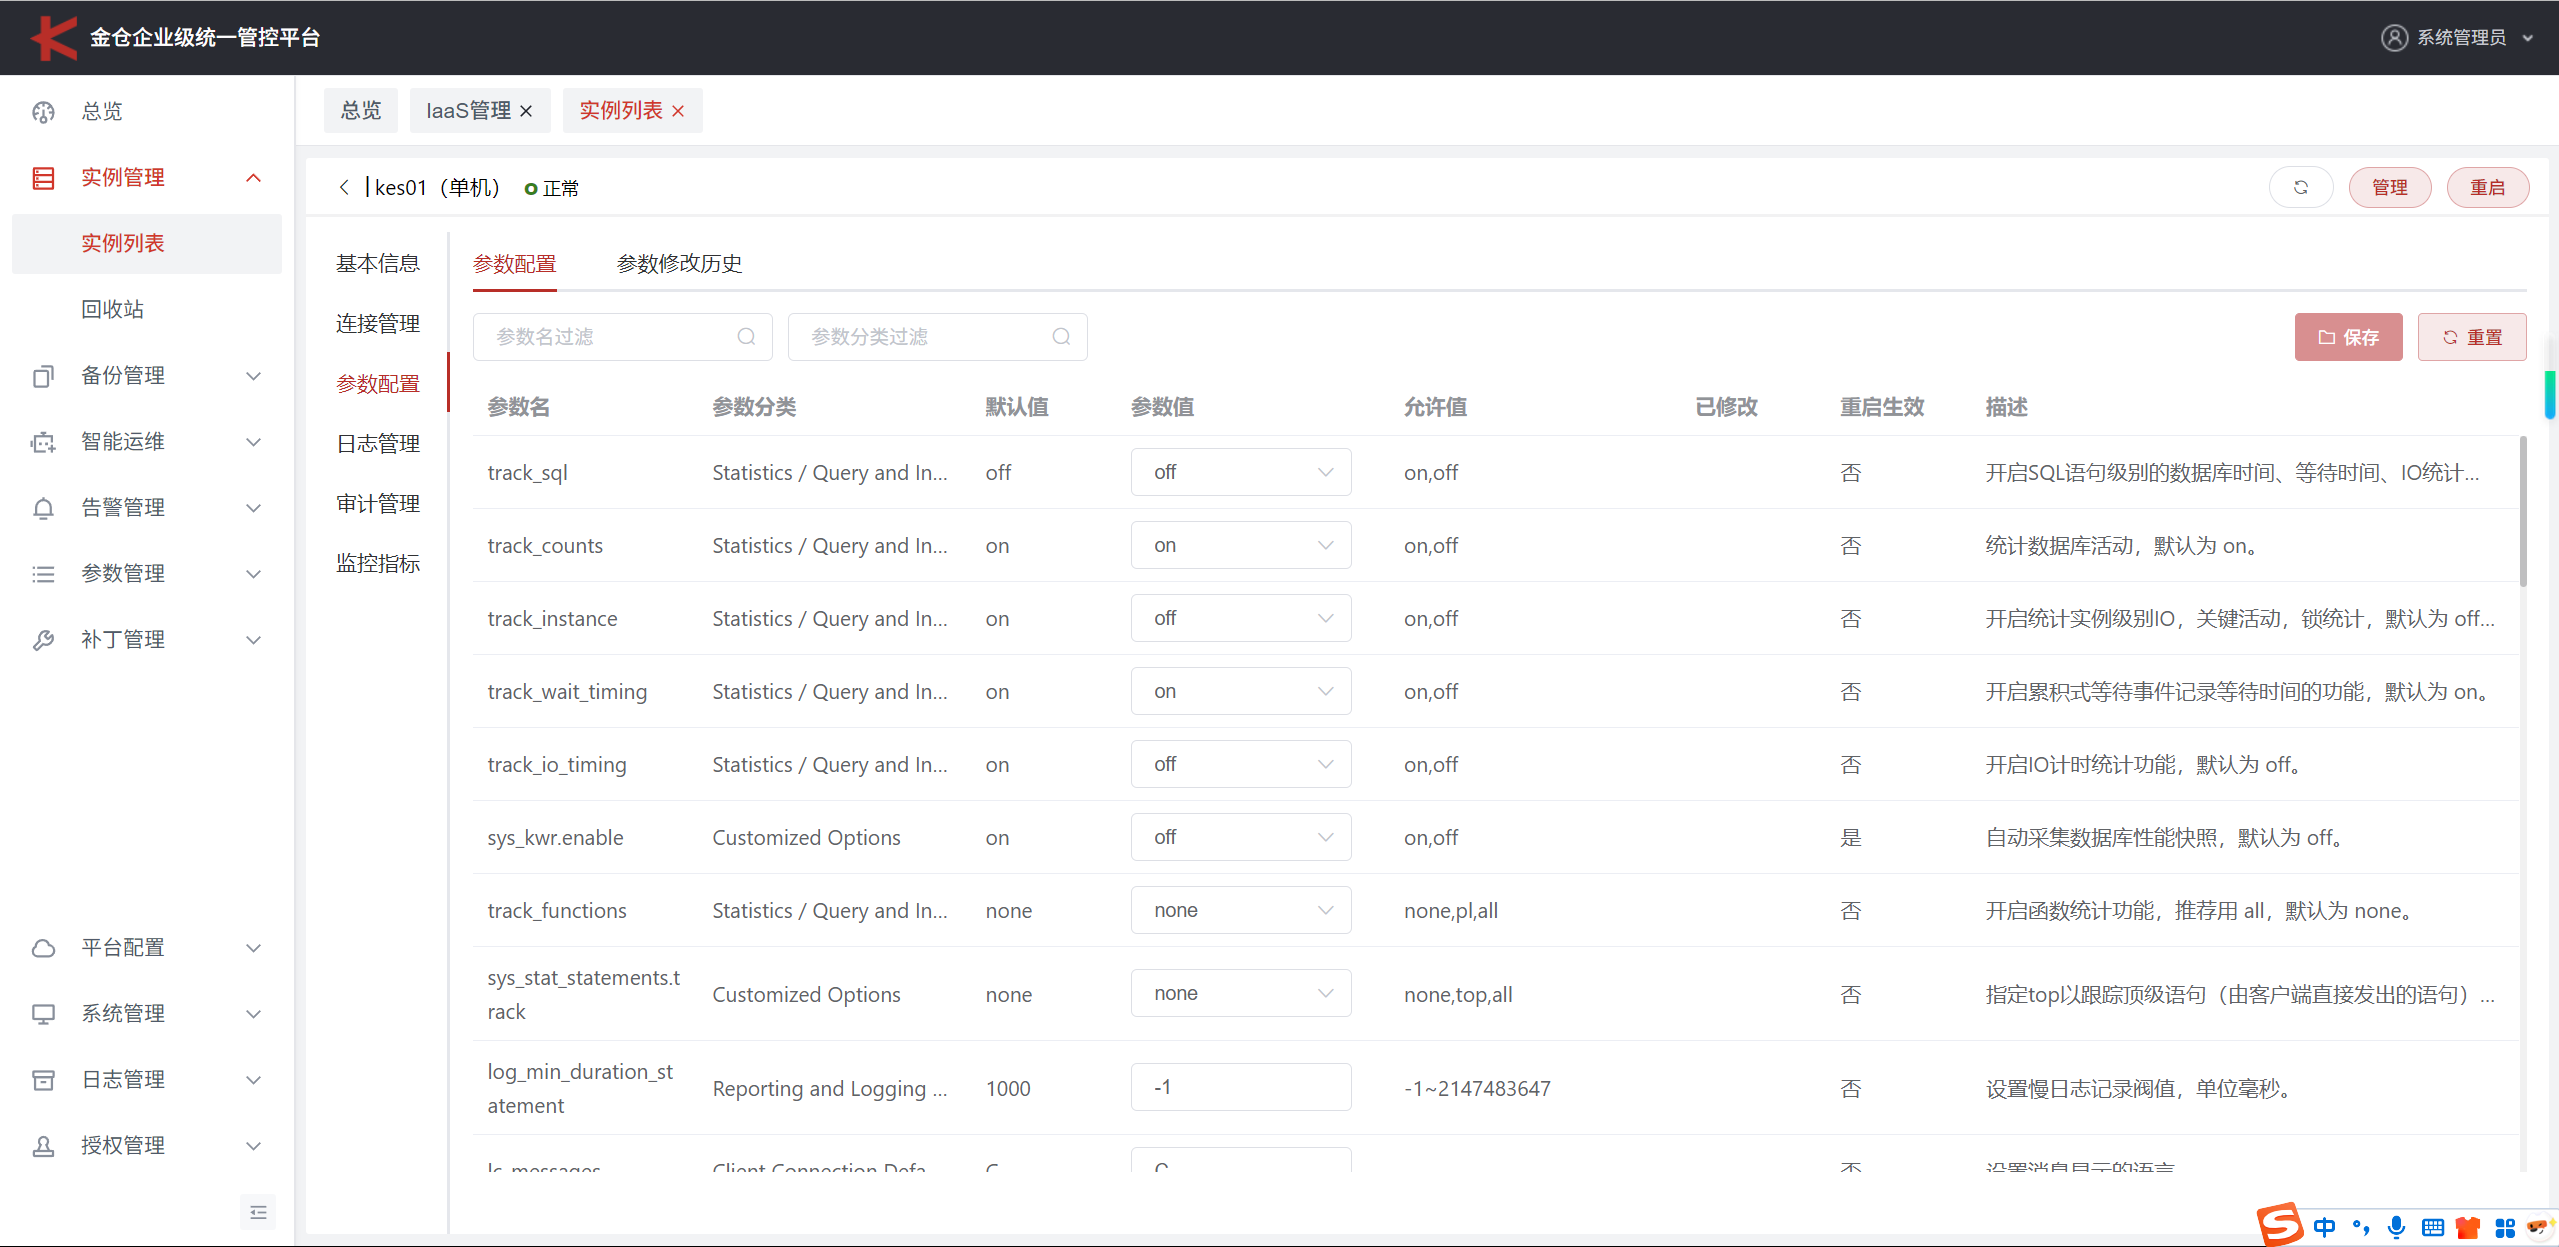Screen dimensions: 2559x1247
Task: Open the 总览 dashboard icon in the sidebar
Action: click(x=43, y=111)
